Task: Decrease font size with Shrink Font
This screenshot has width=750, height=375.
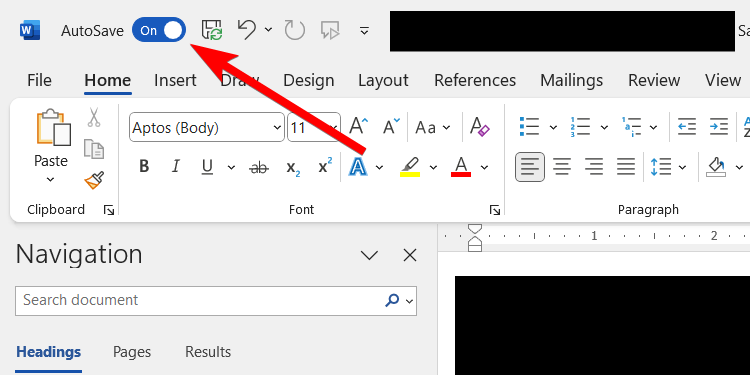Action: tap(391, 127)
